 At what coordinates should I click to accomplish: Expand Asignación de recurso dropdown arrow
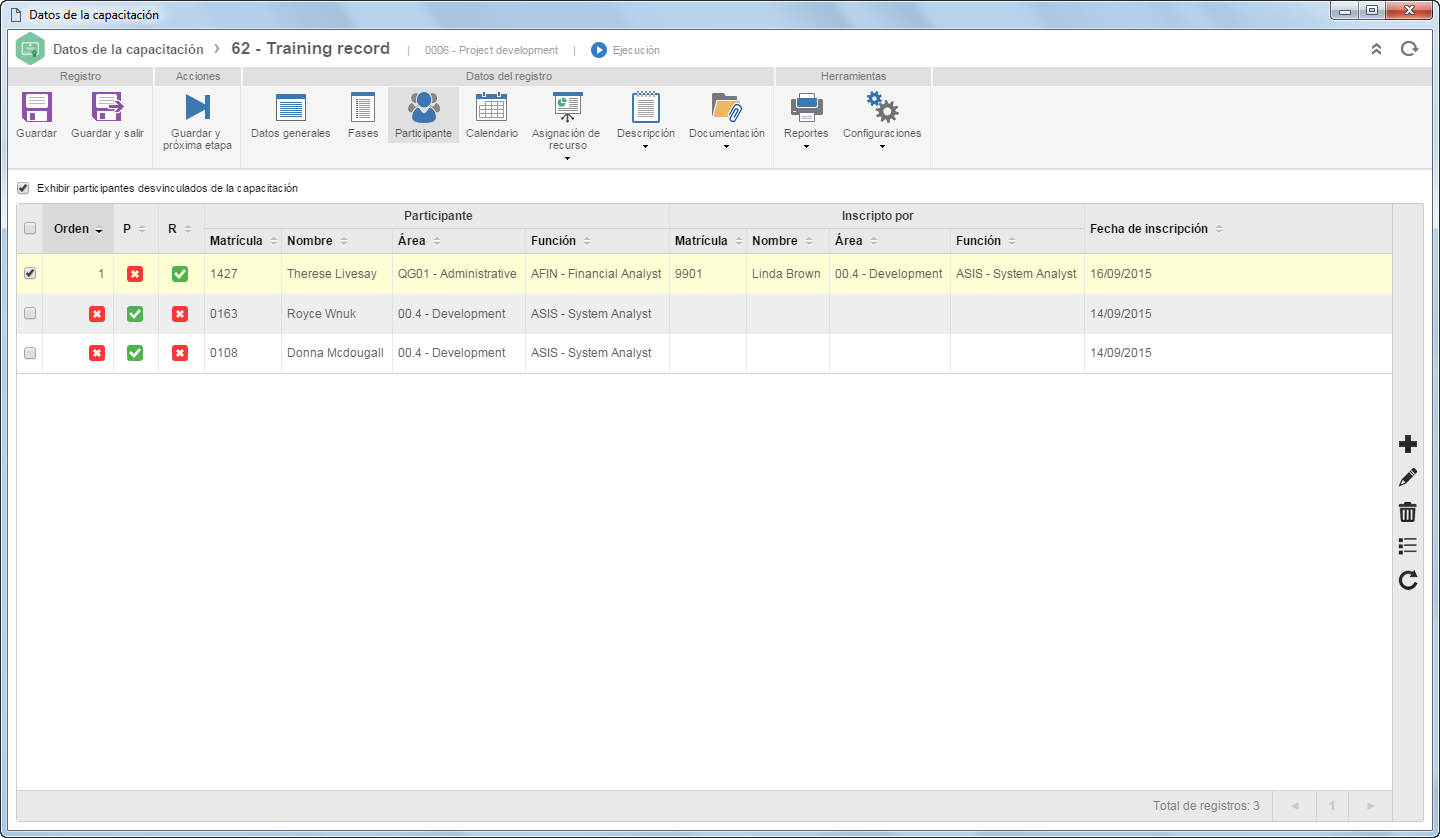tap(566, 158)
